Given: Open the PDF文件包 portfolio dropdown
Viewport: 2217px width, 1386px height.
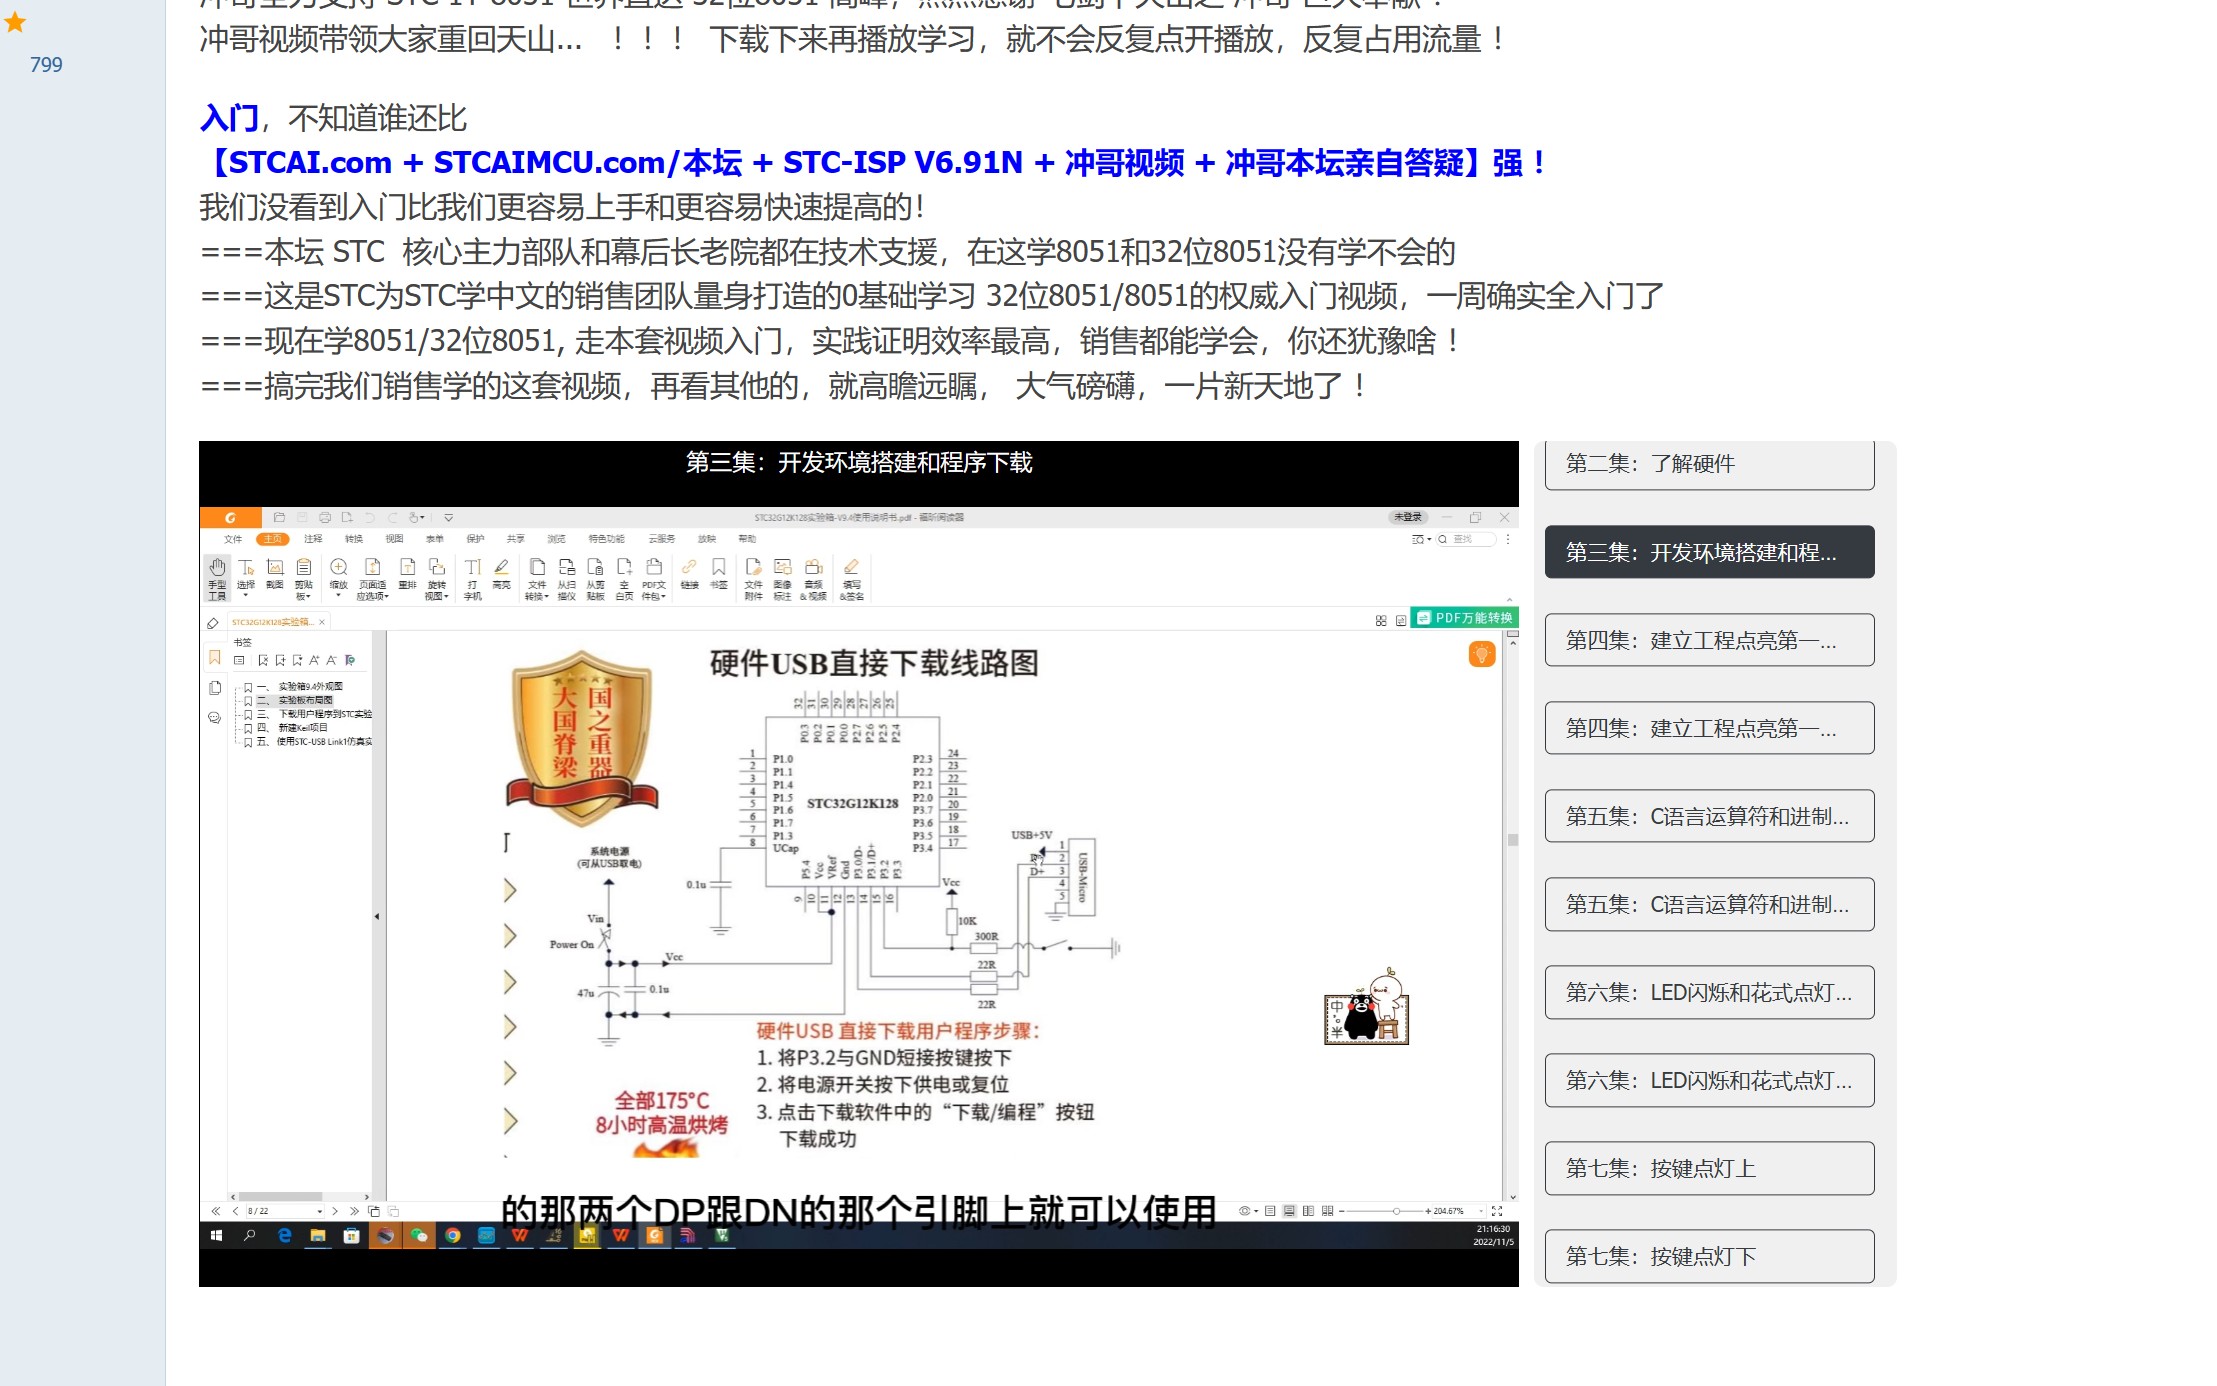Looking at the screenshot, I should pyautogui.click(x=654, y=579).
